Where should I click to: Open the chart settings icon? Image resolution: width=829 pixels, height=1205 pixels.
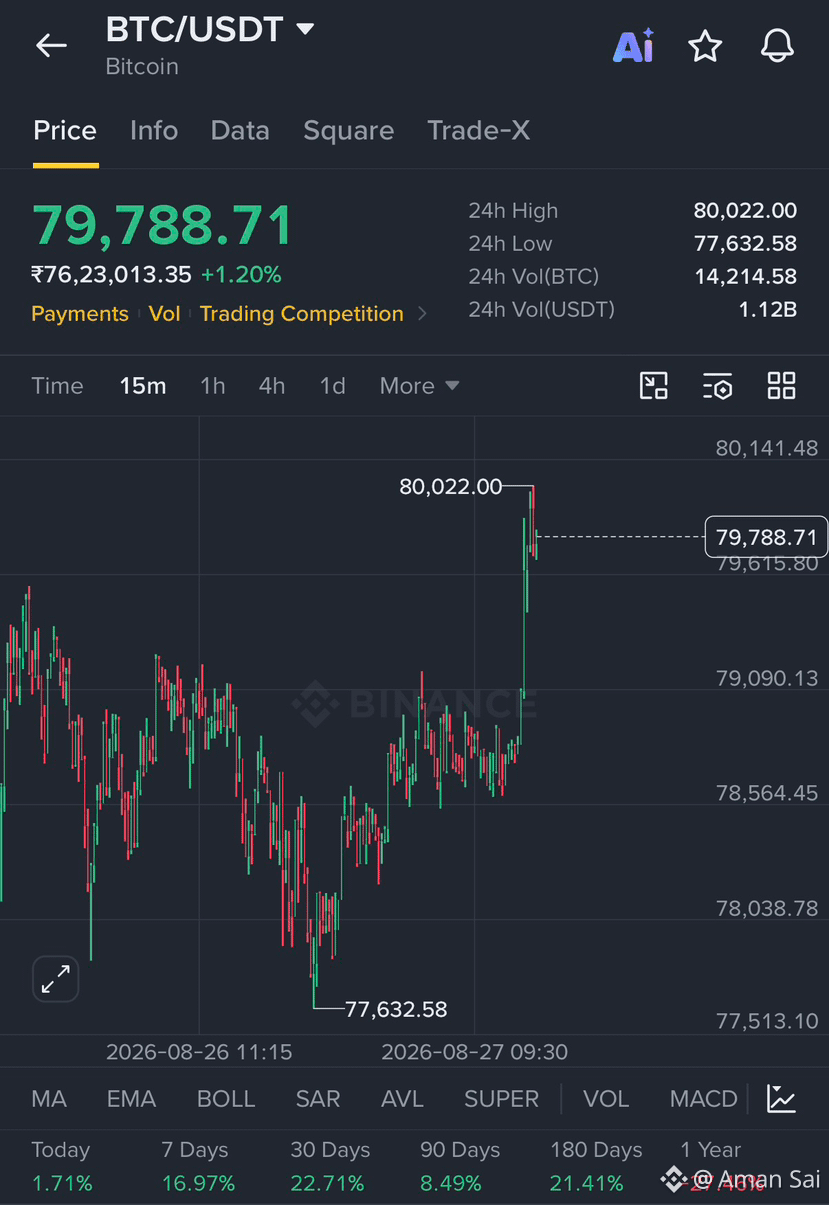[x=717, y=386]
